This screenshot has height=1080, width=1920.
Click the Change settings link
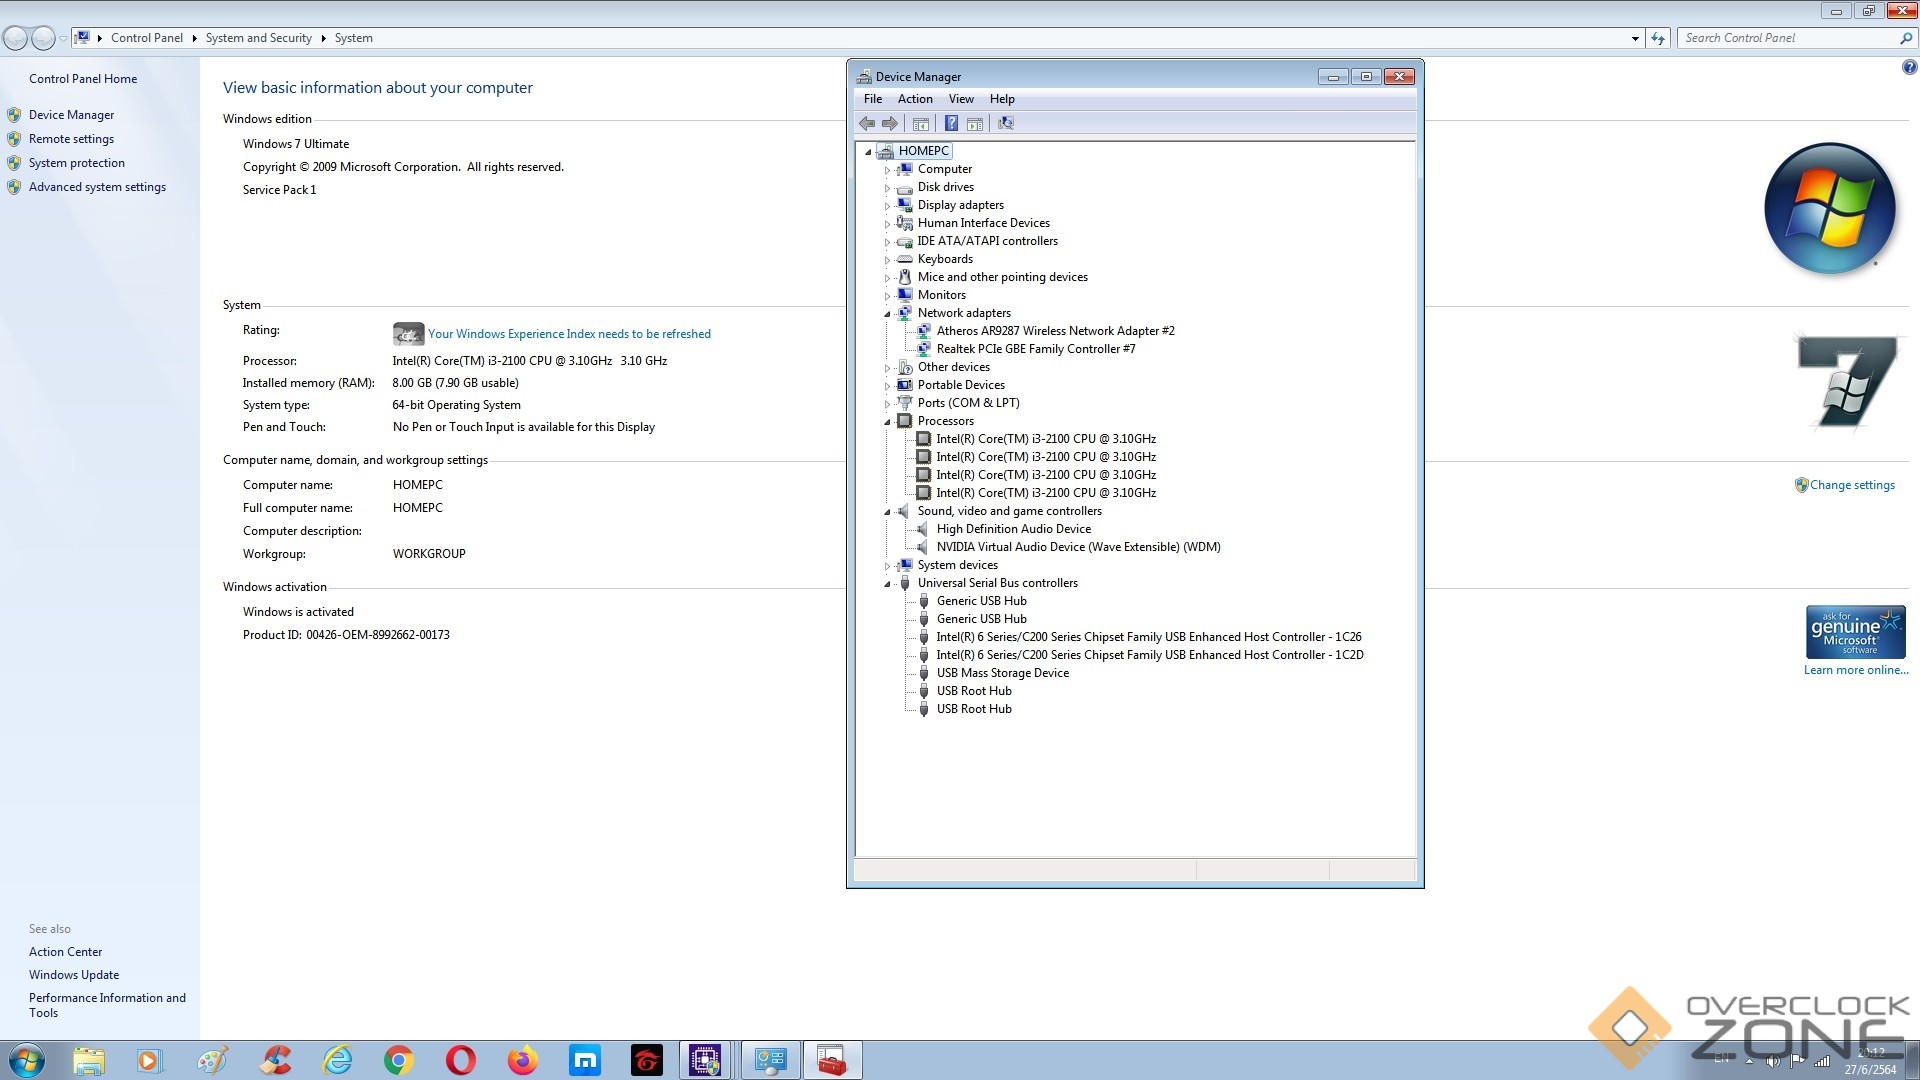(1851, 485)
